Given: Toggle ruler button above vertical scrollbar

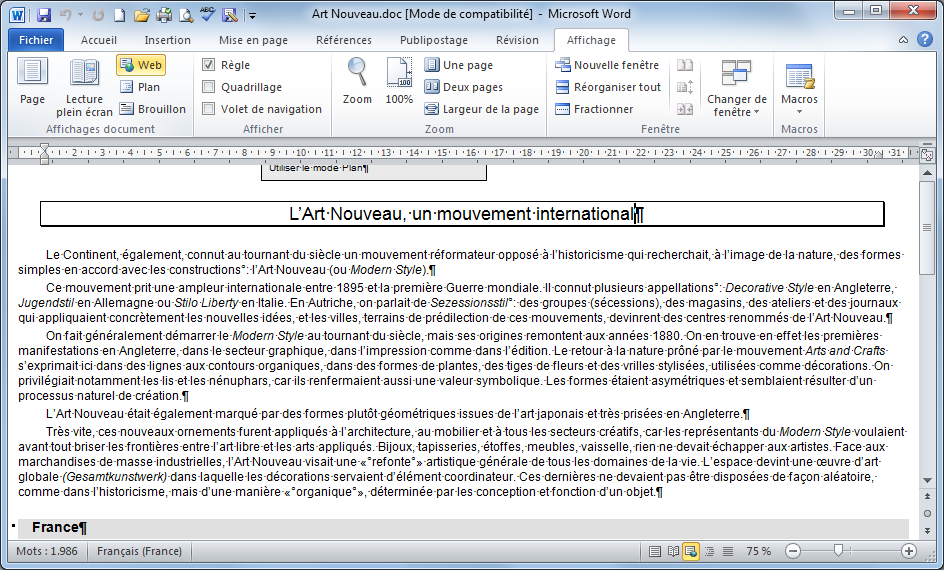Looking at the screenshot, I should (927, 154).
